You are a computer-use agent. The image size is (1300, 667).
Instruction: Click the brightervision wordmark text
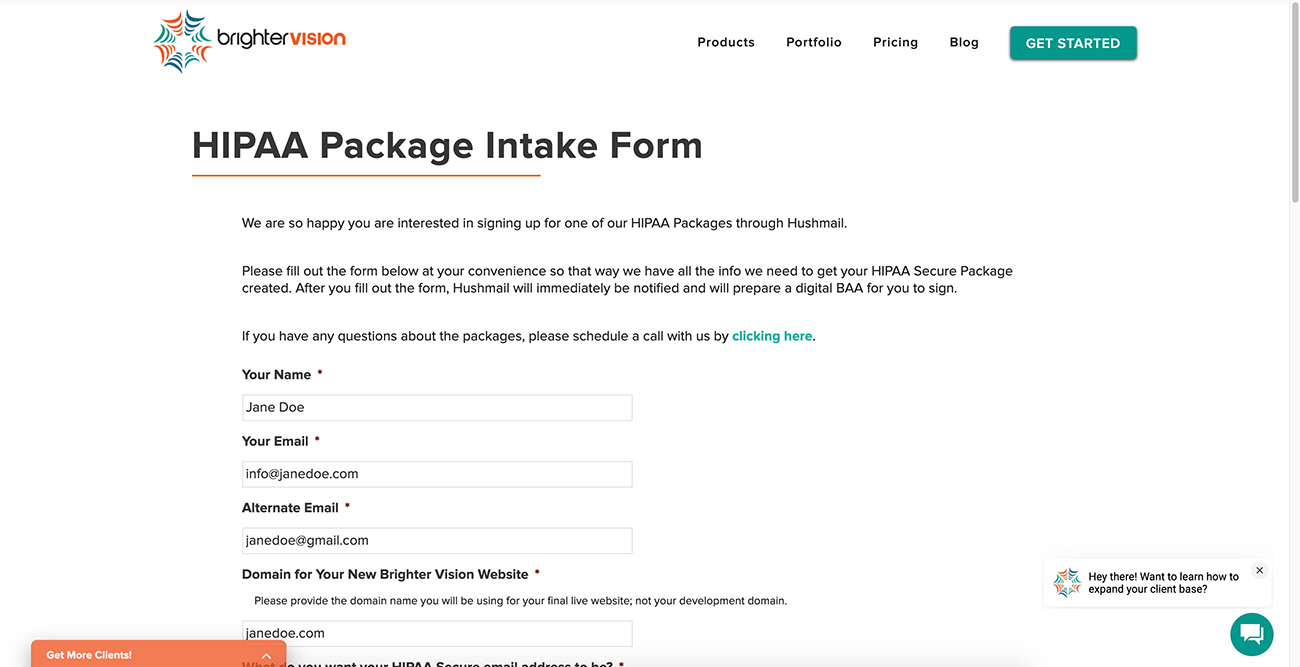pyautogui.click(x=282, y=38)
